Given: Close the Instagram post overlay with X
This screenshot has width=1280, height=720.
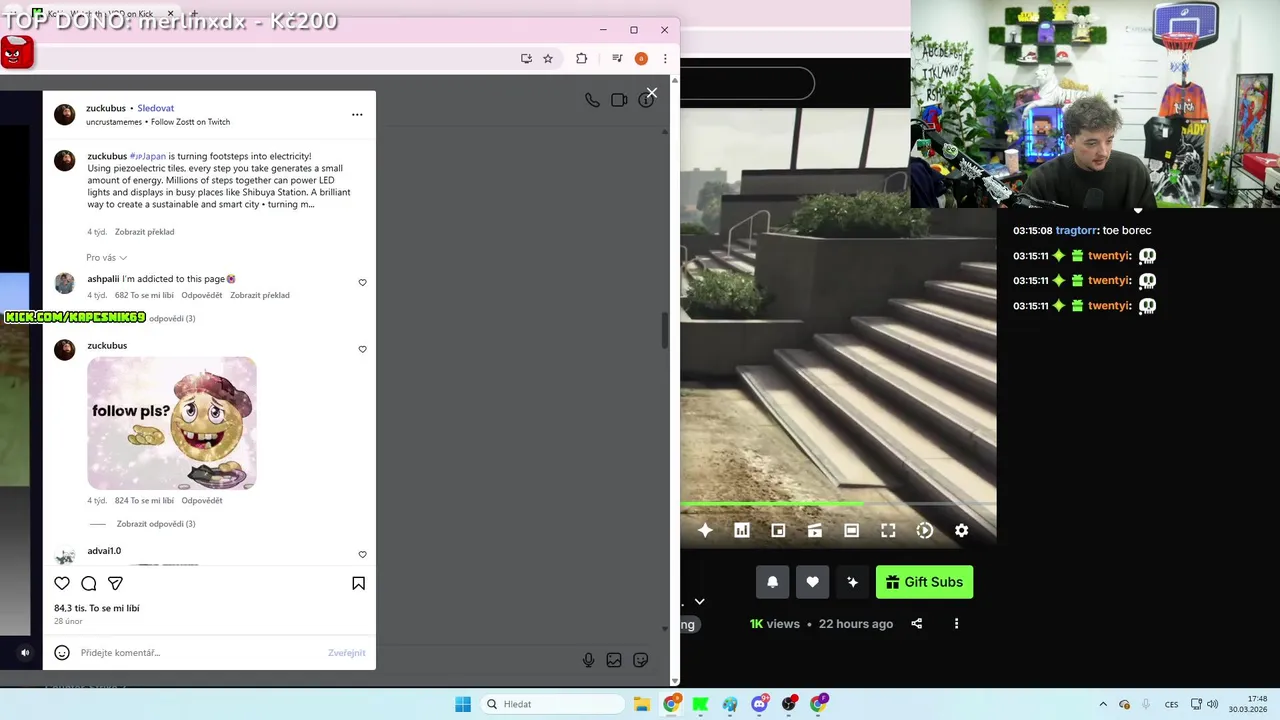Looking at the screenshot, I should coord(652,93).
